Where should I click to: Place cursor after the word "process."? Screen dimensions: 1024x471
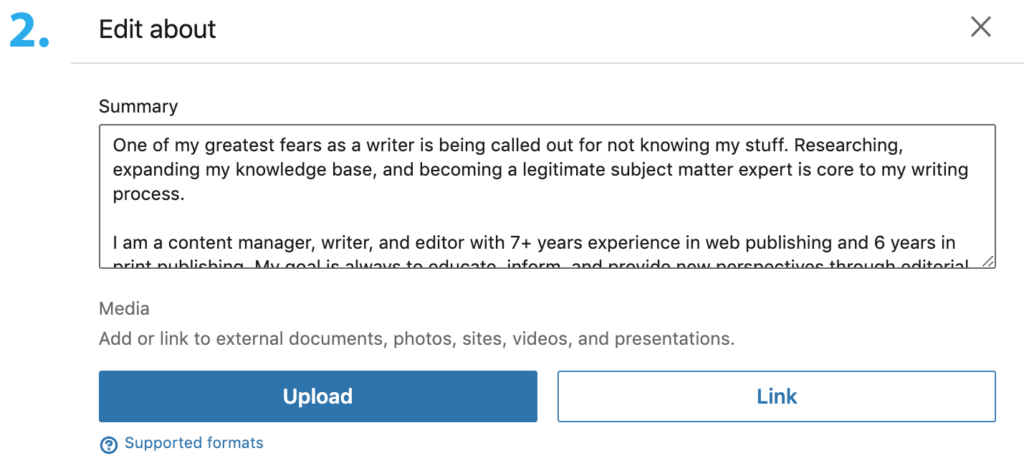[x=188, y=195]
